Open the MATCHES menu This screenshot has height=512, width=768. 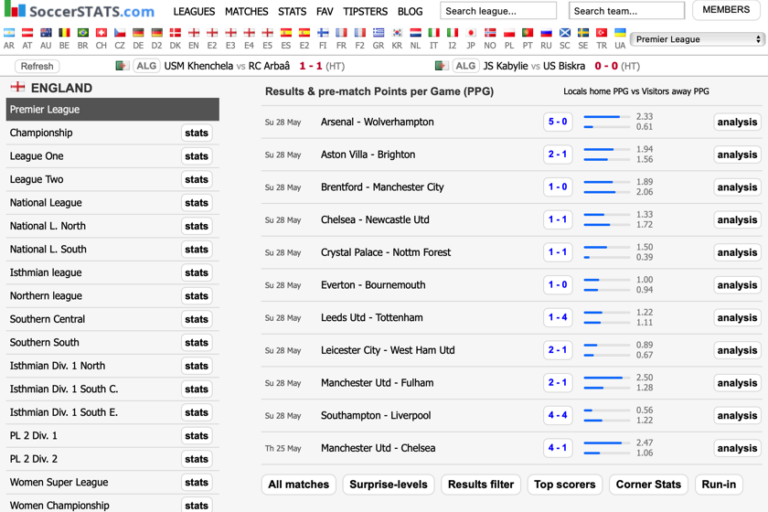click(x=246, y=11)
